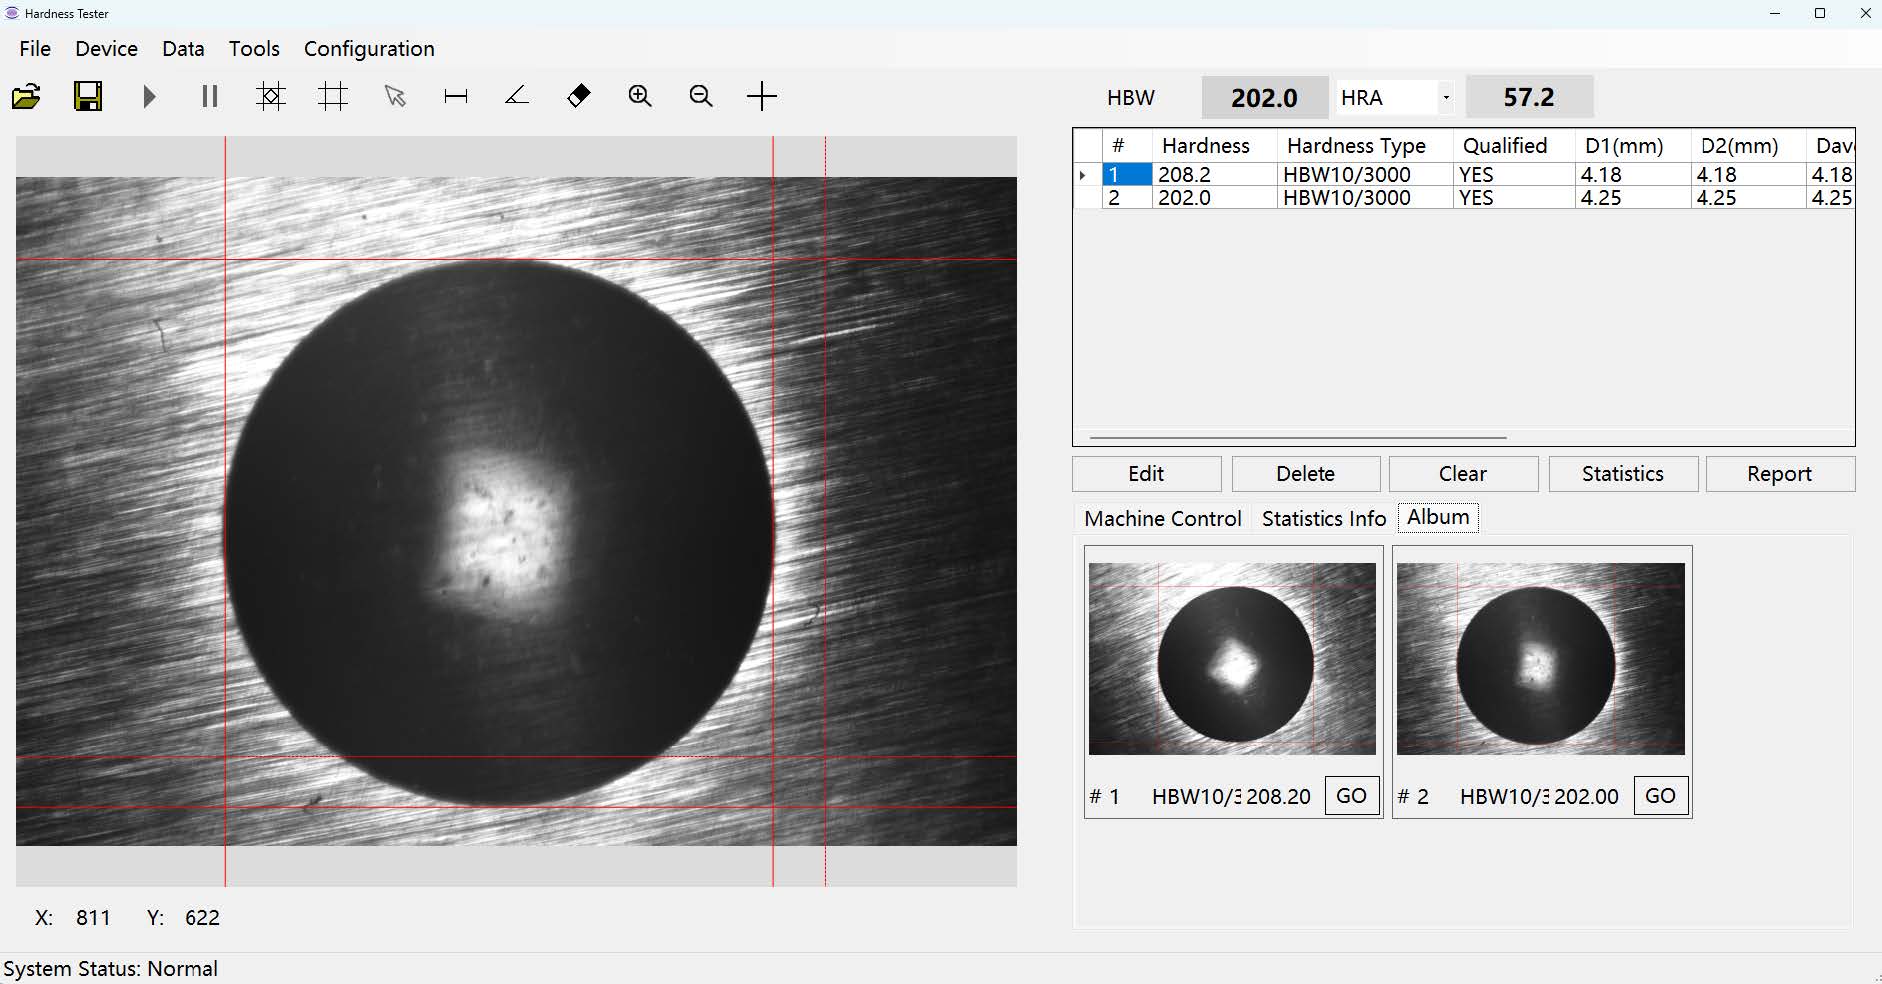Toggle the grid lines icon
Image resolution: width=1882 pixels, height=984 pixels.
click(x=333, y=97)
